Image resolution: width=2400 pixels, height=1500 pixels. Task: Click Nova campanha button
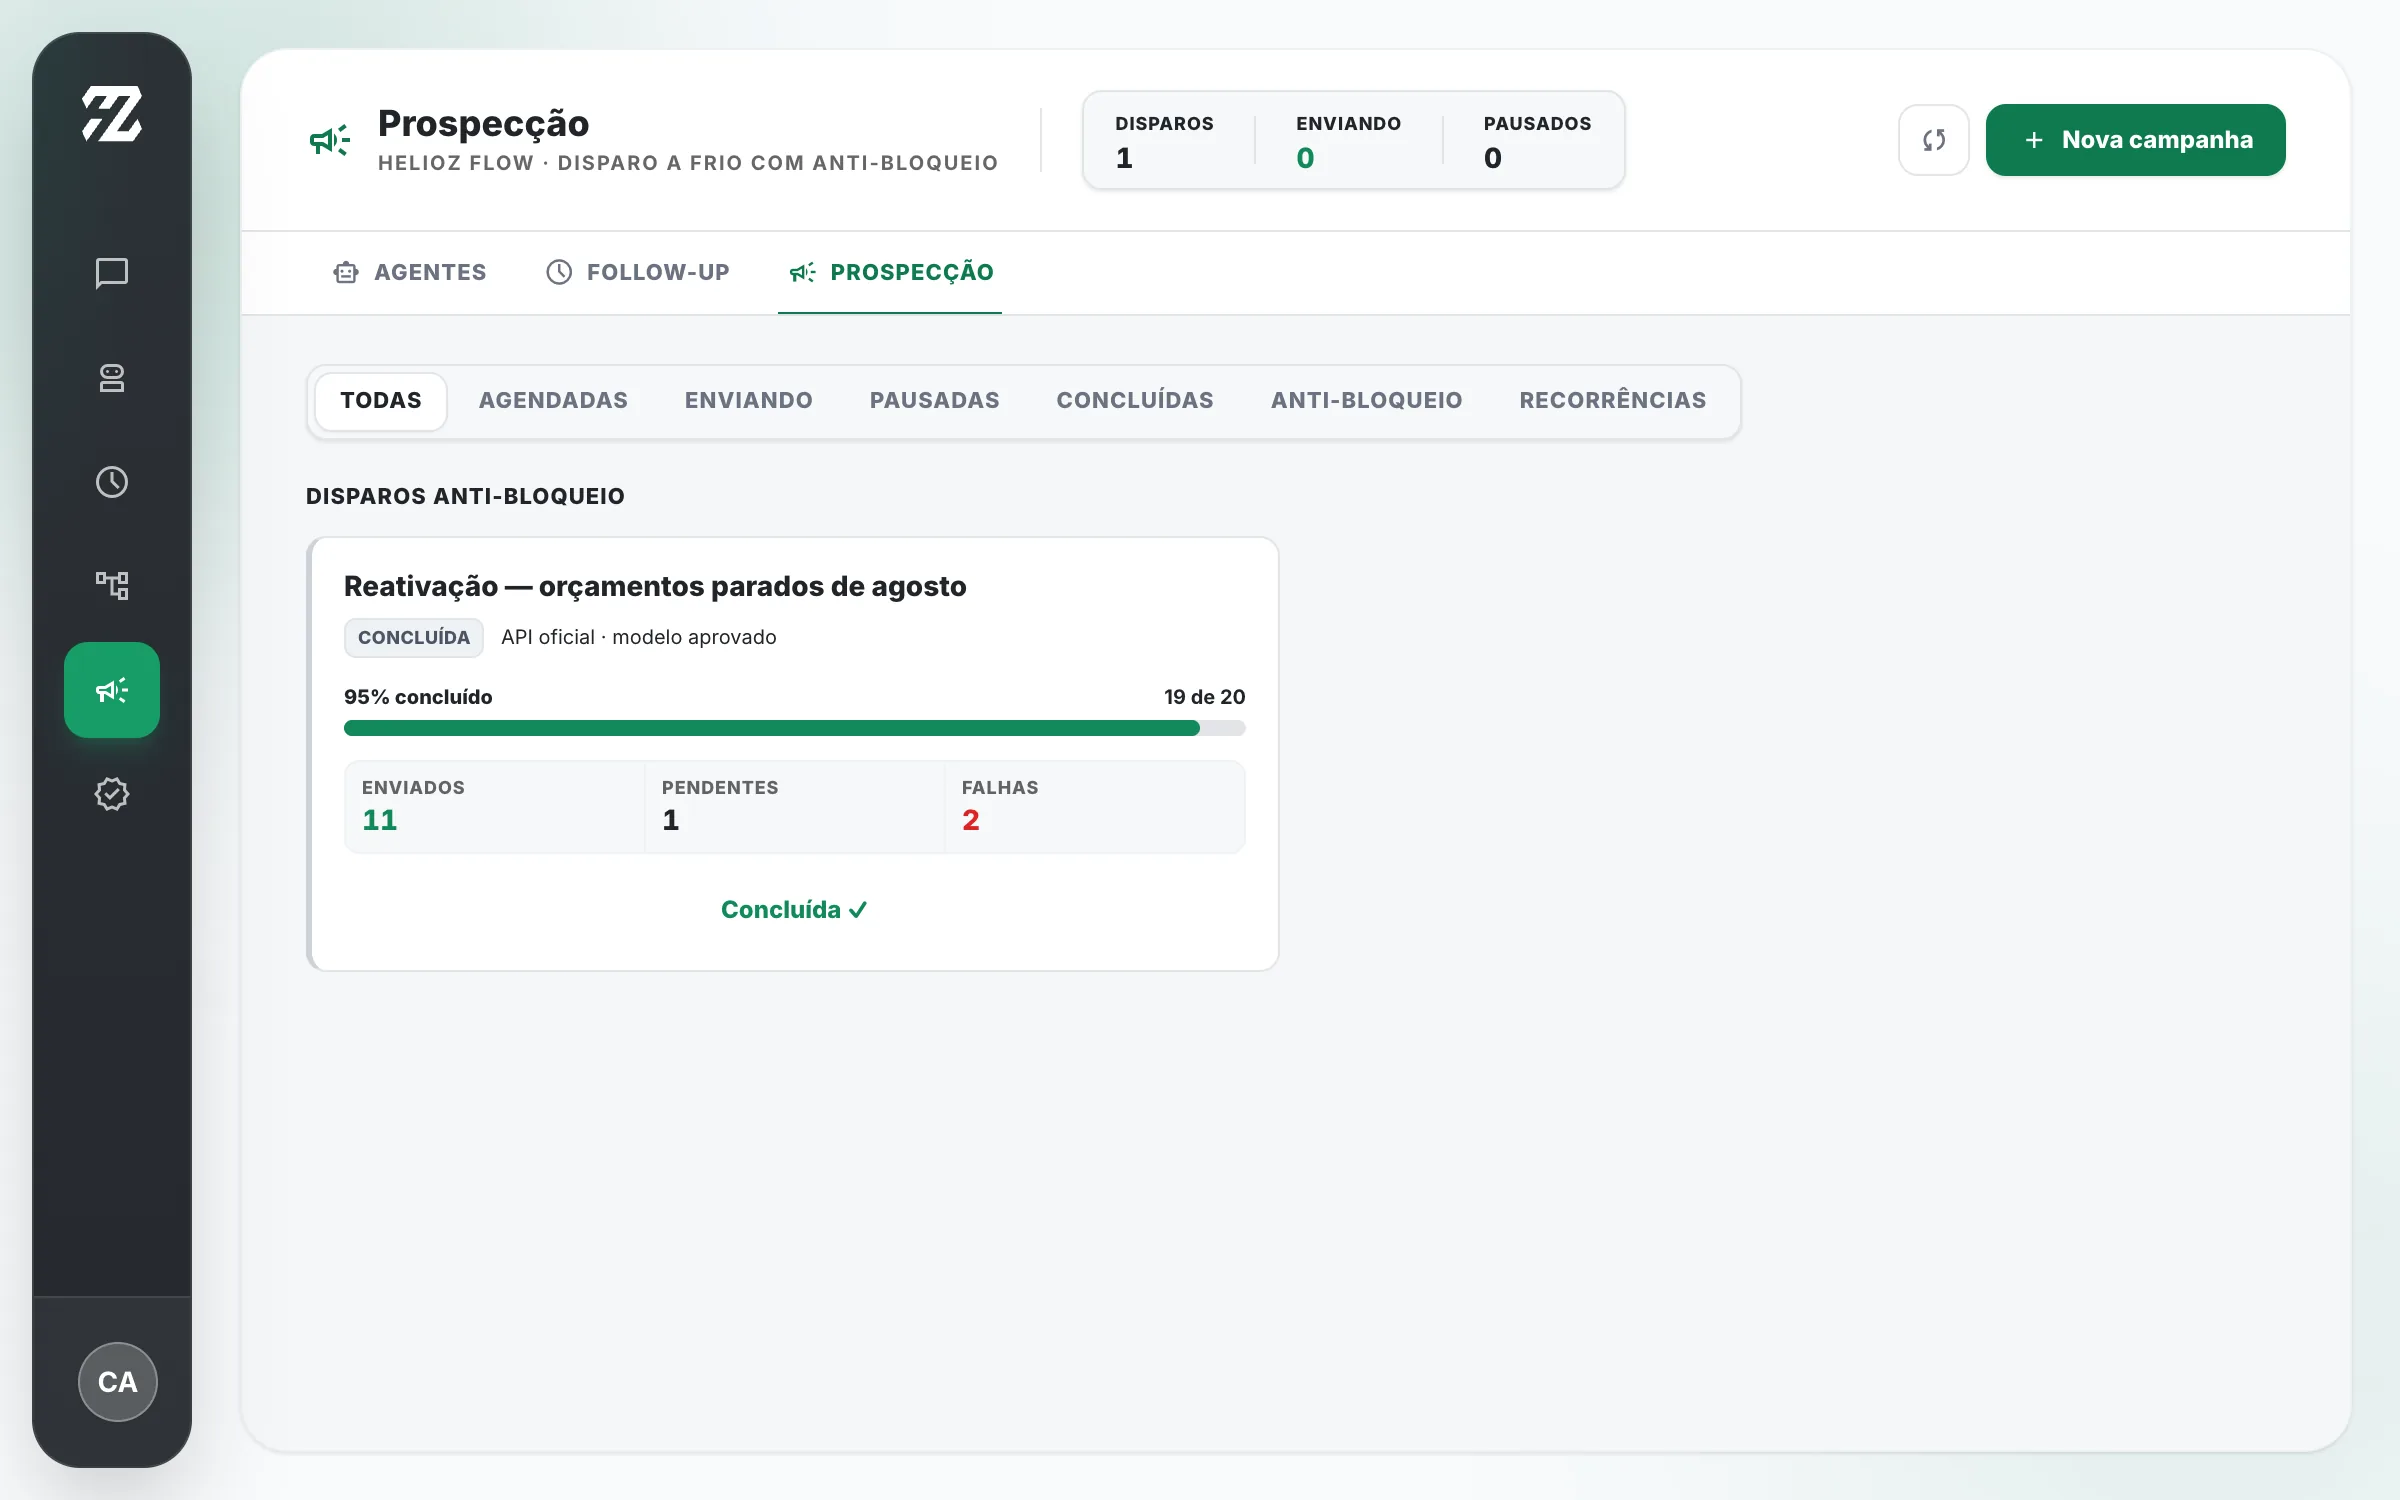point(2136,140)
